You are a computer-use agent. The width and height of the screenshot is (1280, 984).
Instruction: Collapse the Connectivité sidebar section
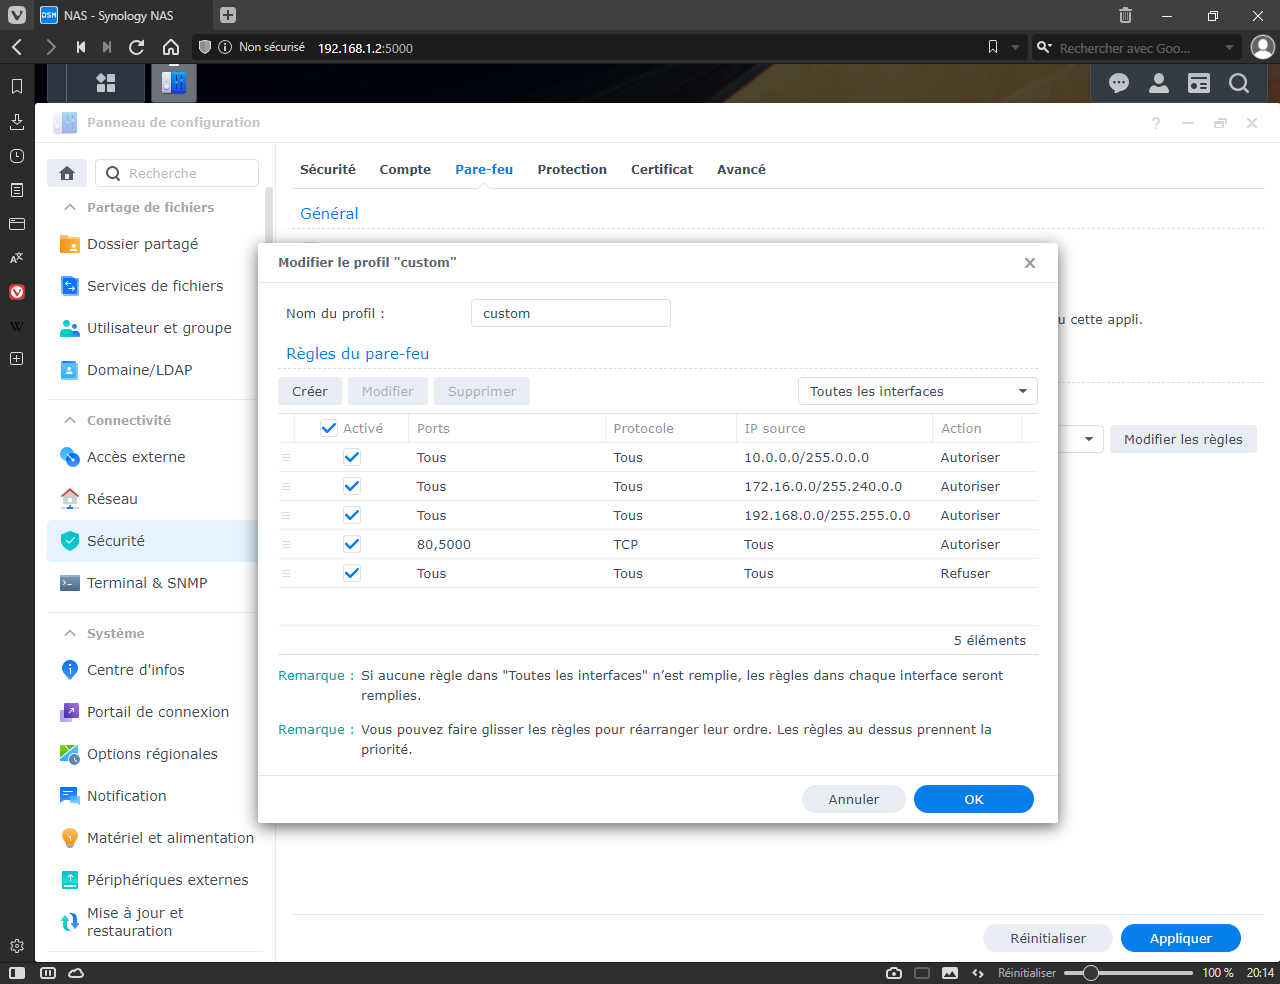(x=70, y=420)
